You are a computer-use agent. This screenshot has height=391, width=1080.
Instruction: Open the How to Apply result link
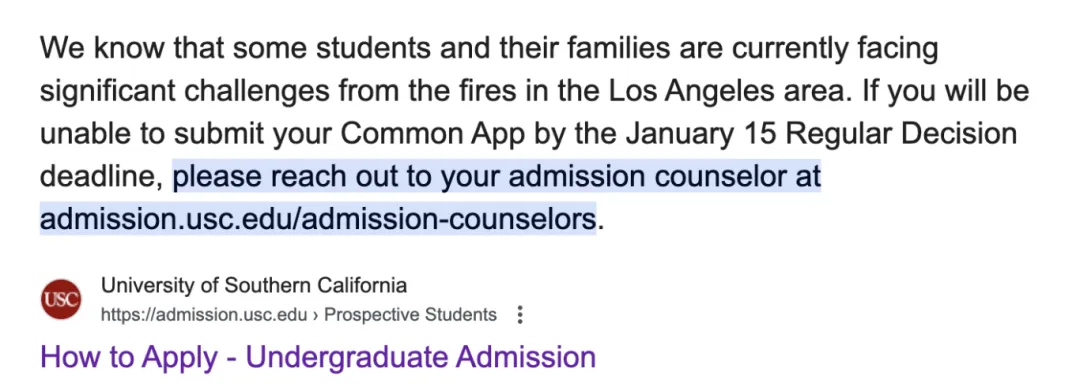pyautogui.click(x=318, y=358)
